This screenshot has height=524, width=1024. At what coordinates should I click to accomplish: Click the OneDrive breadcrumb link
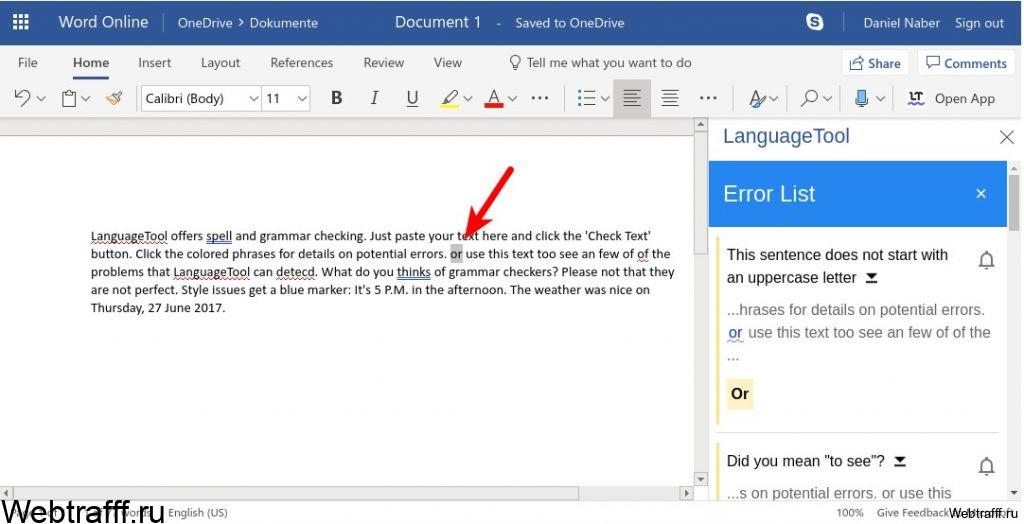click(205, 23)
